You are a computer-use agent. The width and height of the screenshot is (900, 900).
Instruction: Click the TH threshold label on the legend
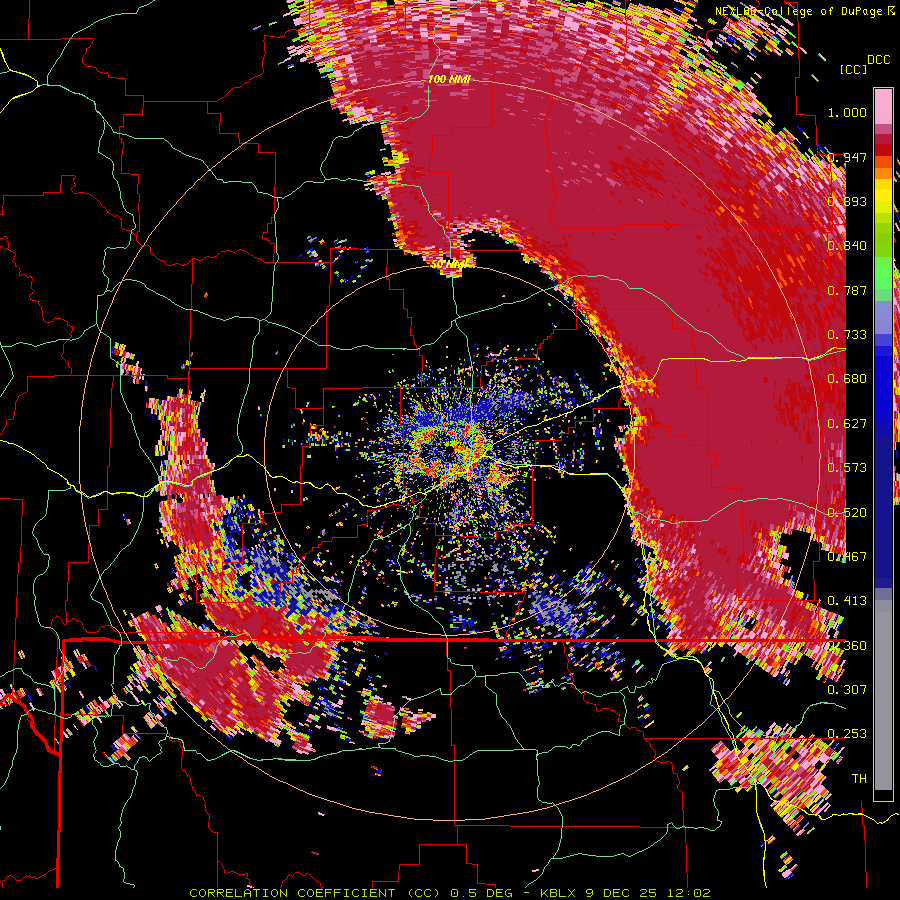[859, 779]
